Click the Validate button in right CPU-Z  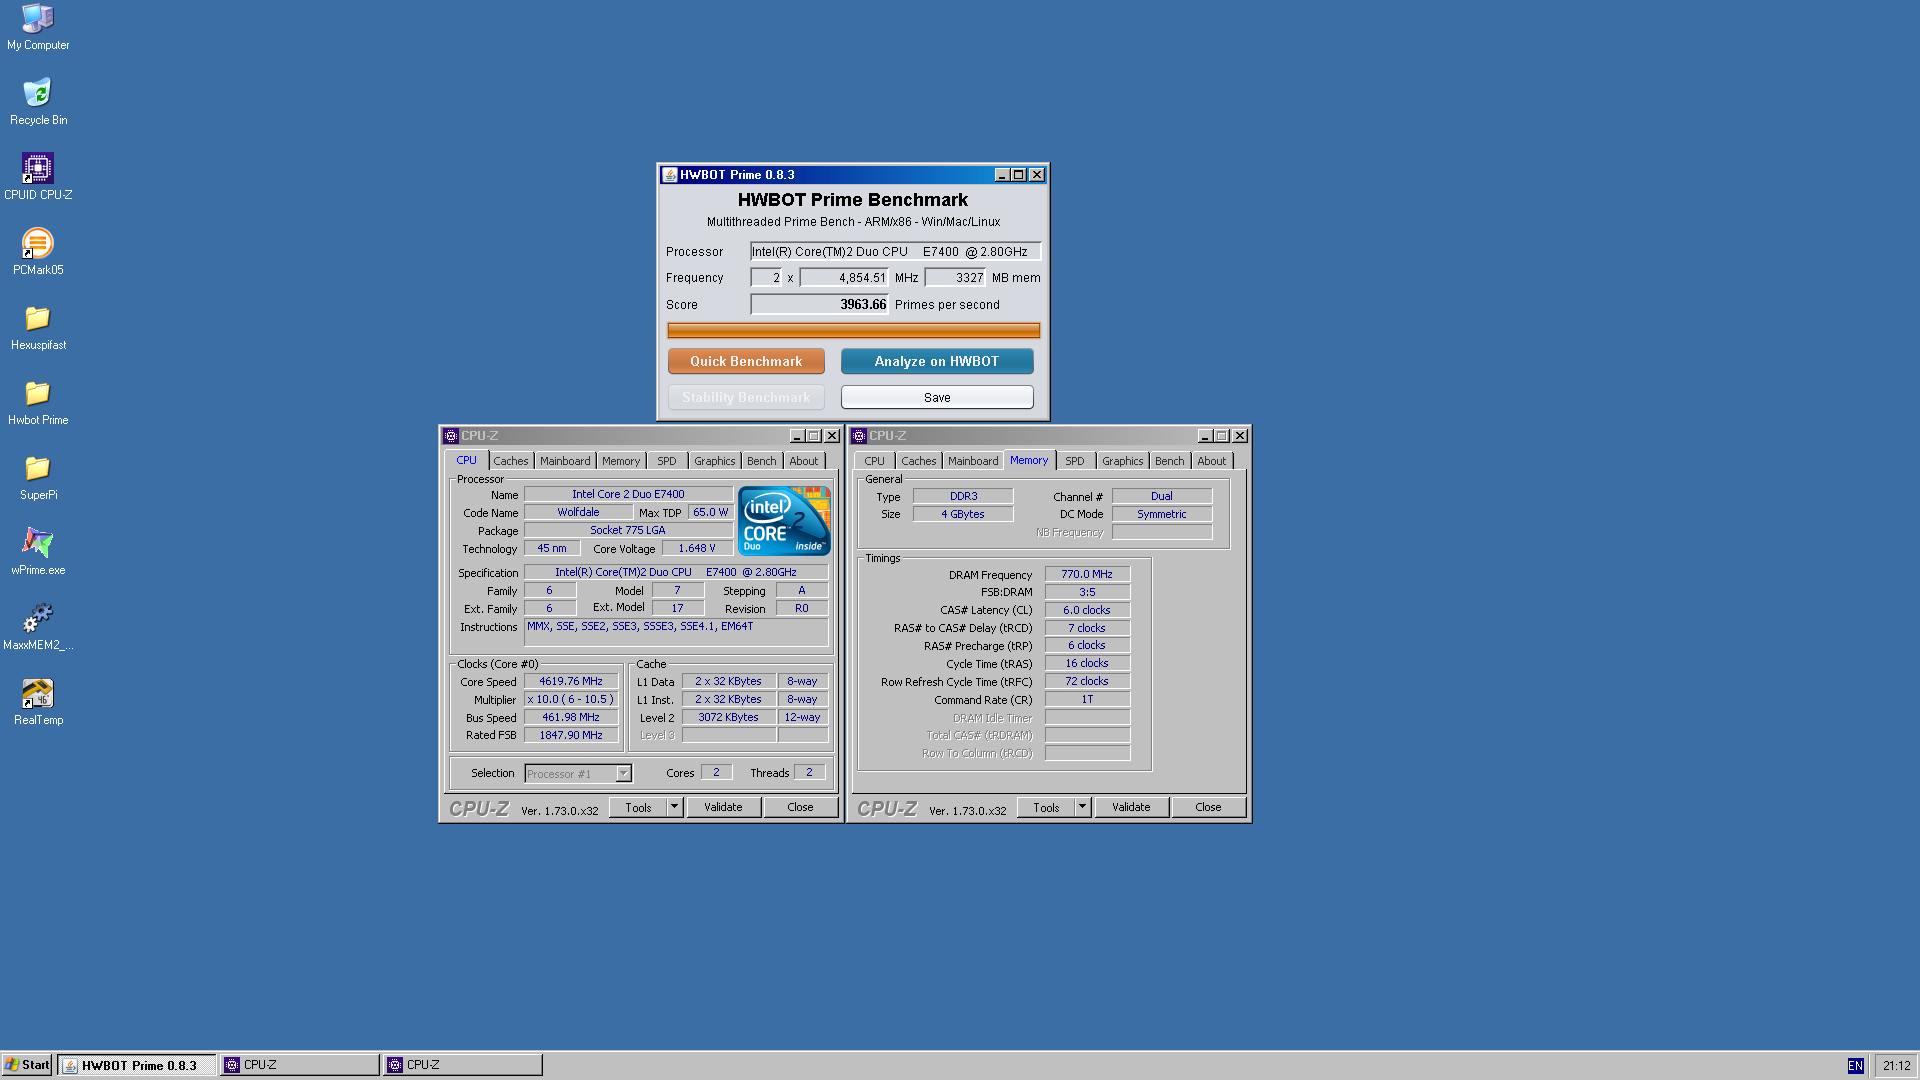point(1131,807)
